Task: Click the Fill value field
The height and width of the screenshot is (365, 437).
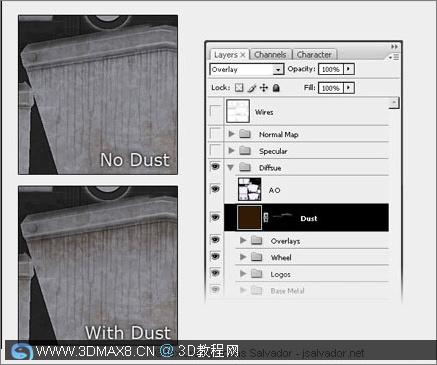Action: [330, 88]
